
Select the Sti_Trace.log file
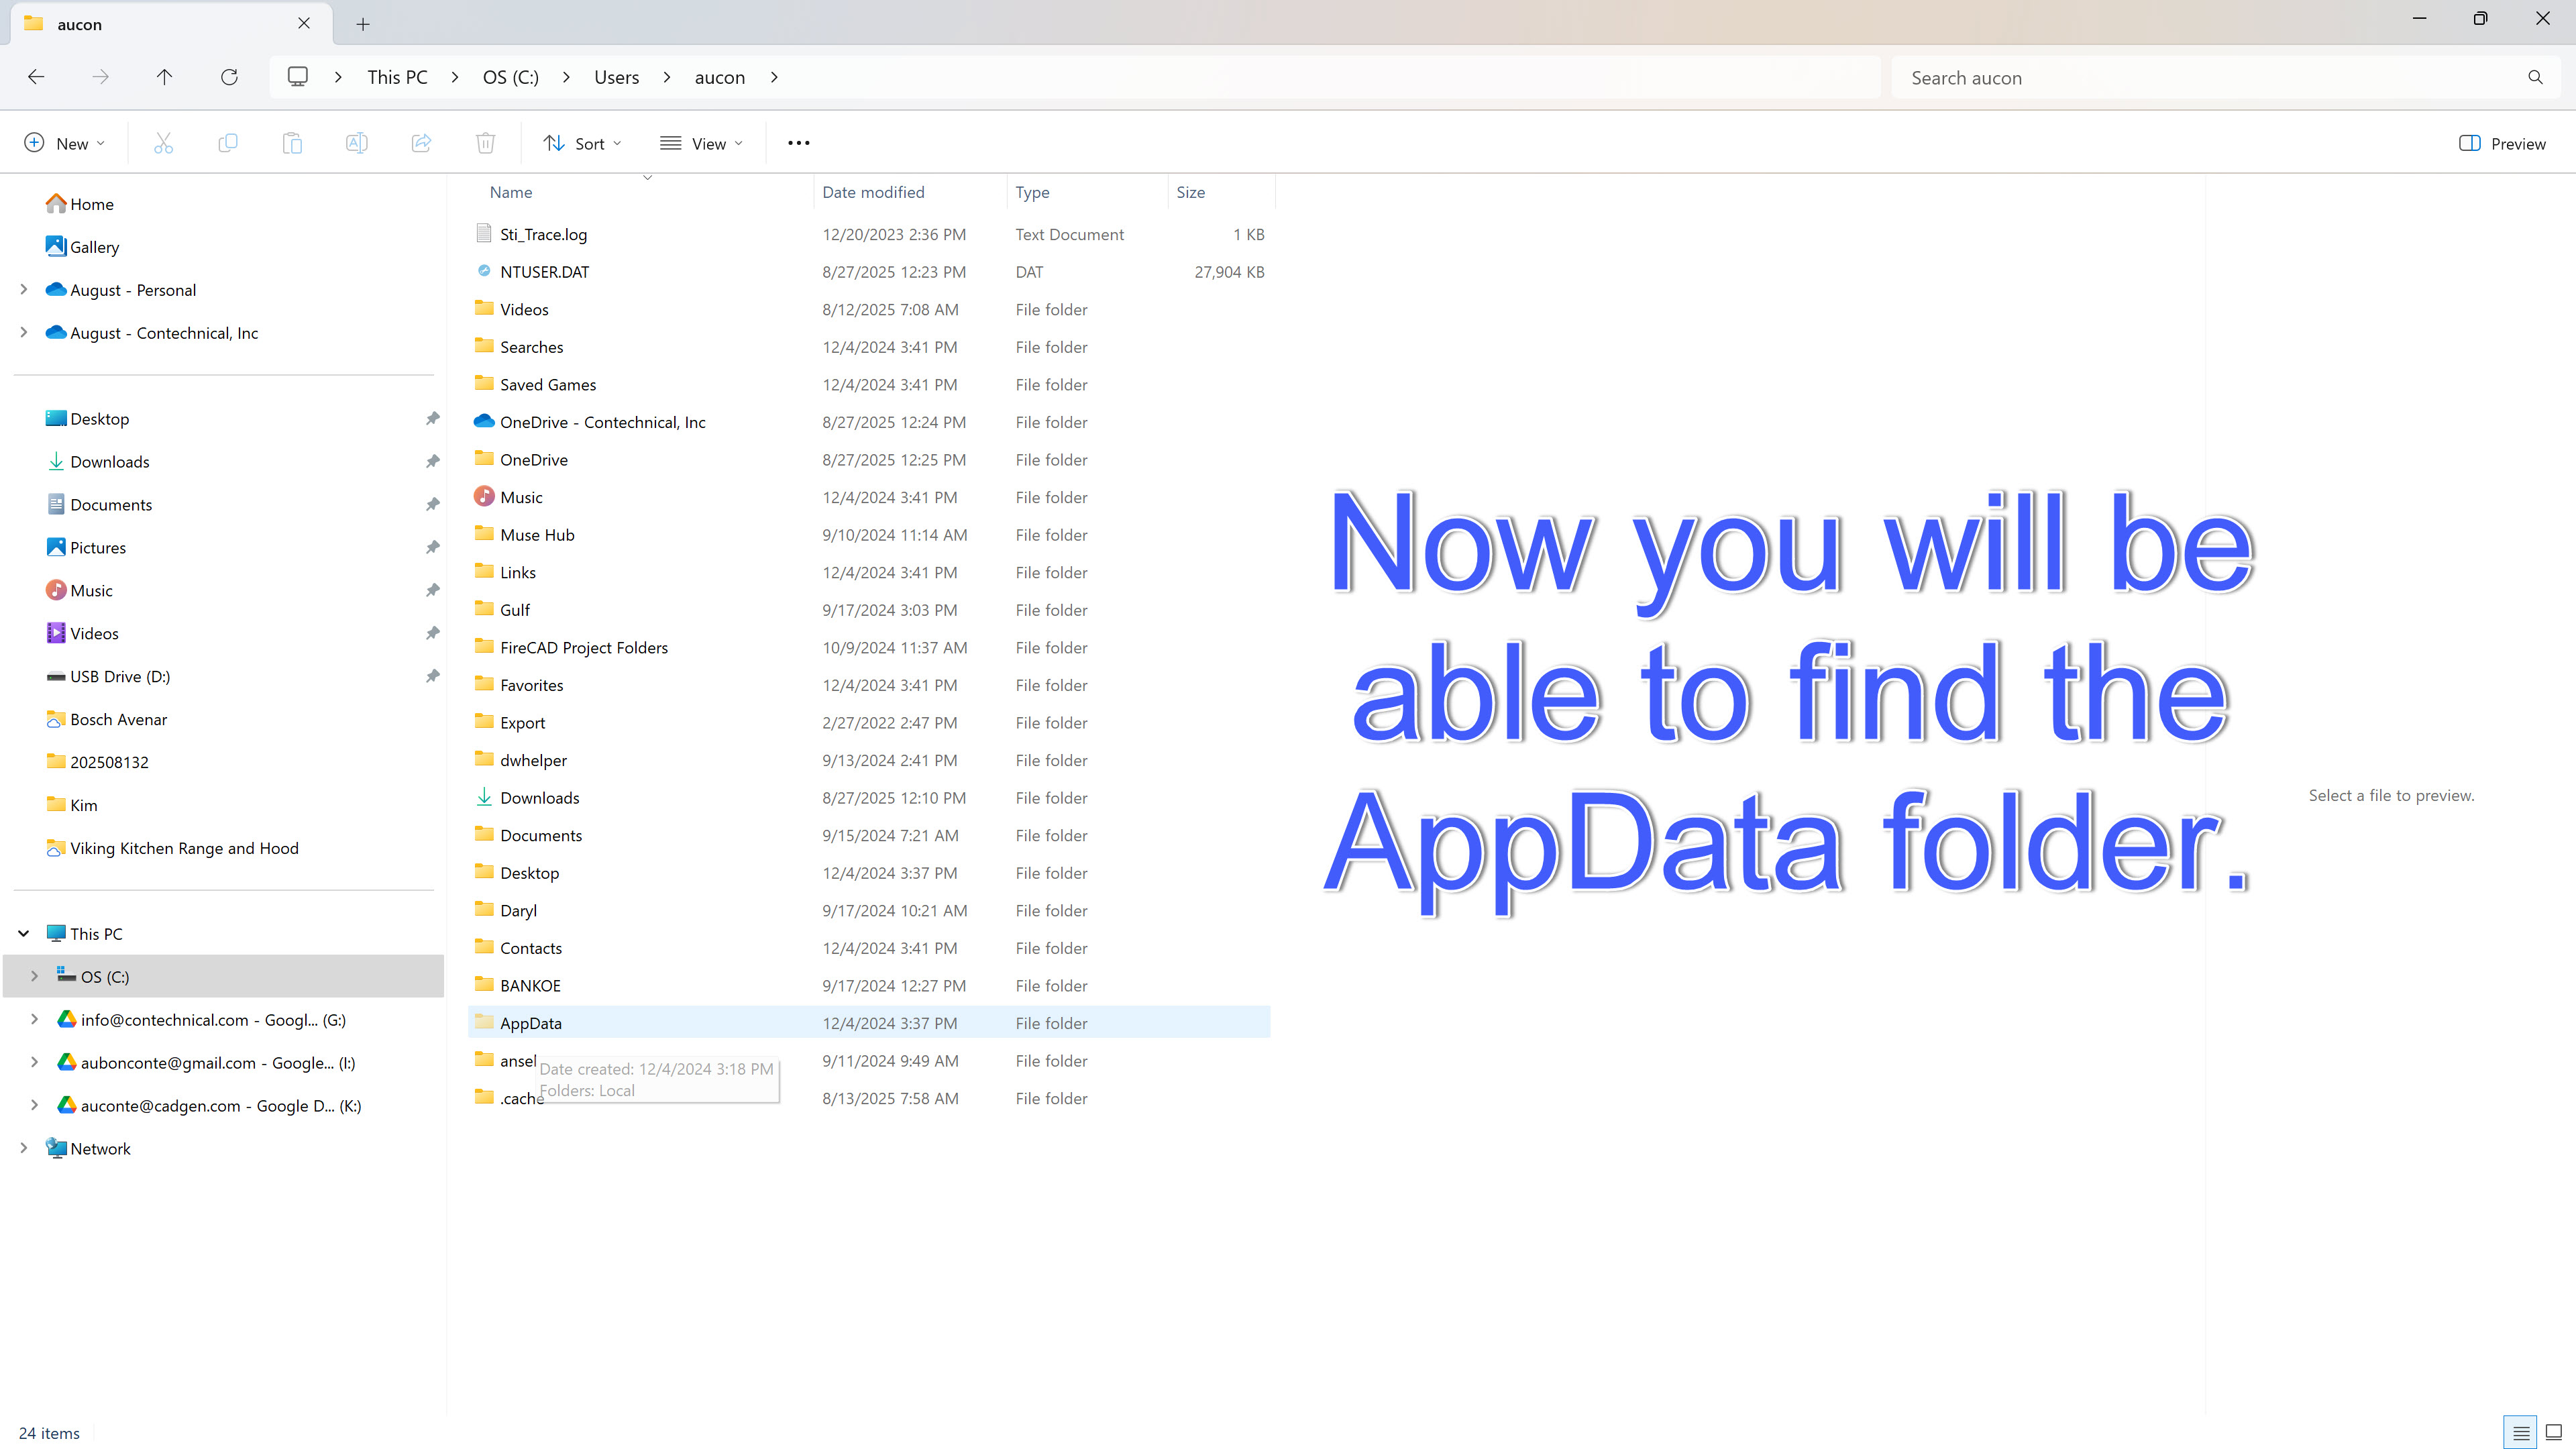869,234
